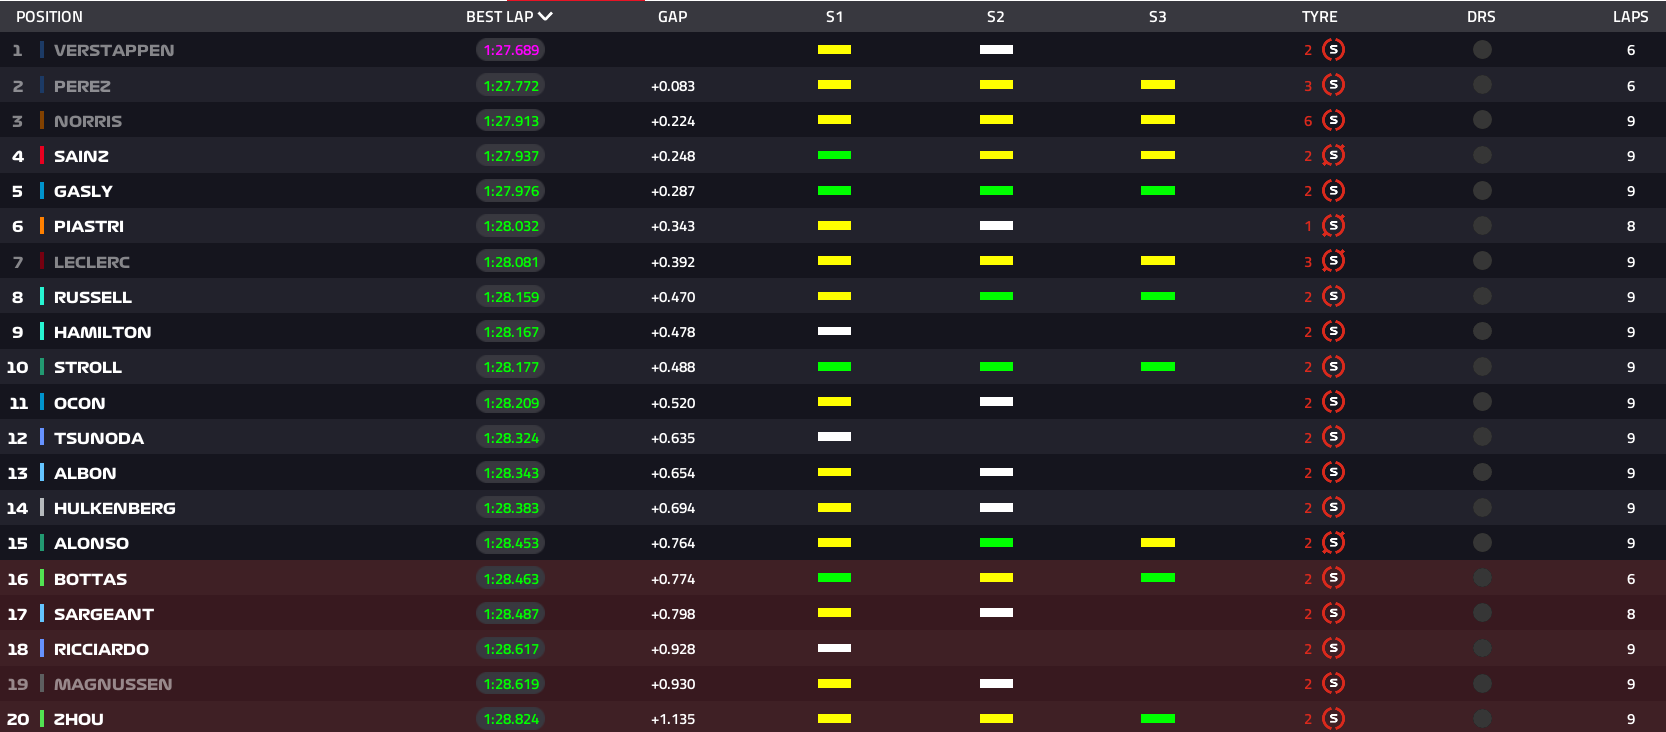Click Stroll's DRS indicator dot
The image size is (1666, 732).
coord(1482,367)
